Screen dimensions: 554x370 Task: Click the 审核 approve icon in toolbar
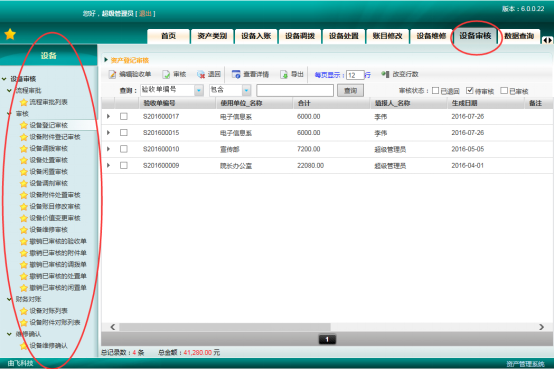(166, 74)
